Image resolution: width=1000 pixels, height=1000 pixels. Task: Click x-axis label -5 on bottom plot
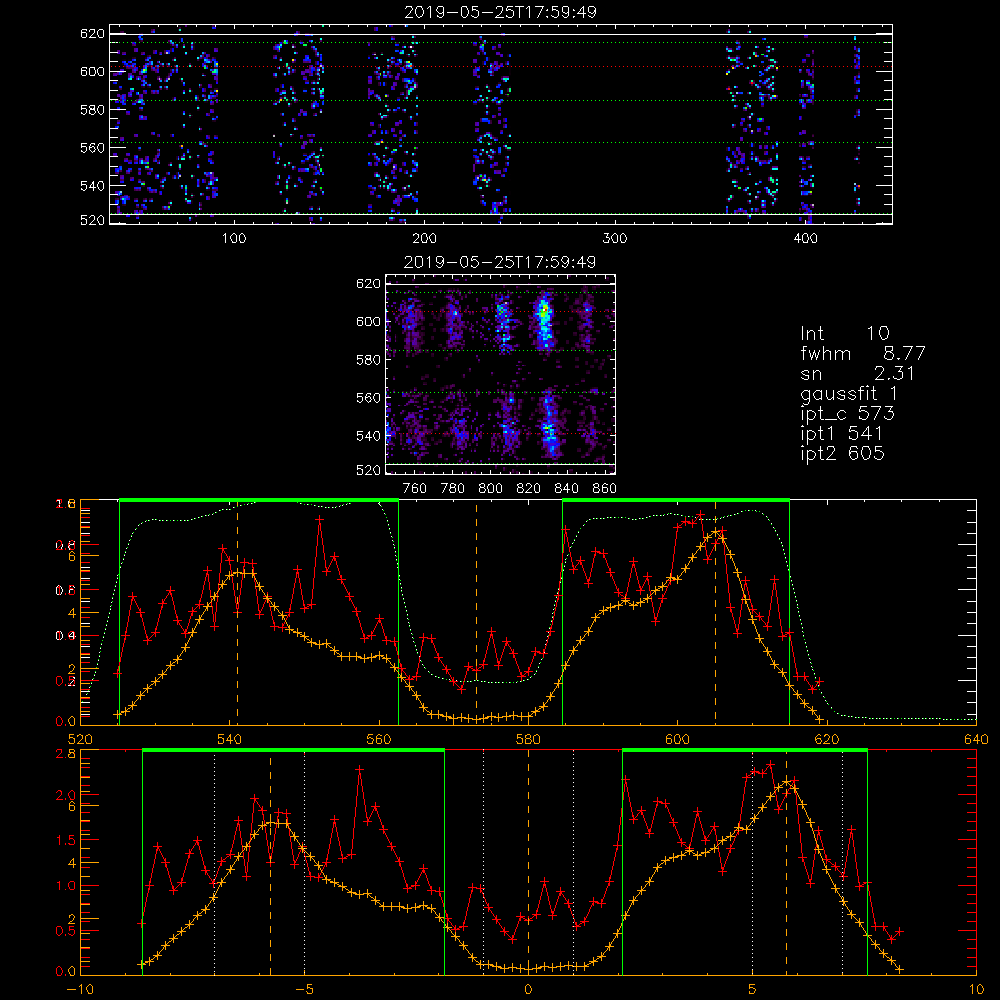pyautogui.click(x=304, y=990)
